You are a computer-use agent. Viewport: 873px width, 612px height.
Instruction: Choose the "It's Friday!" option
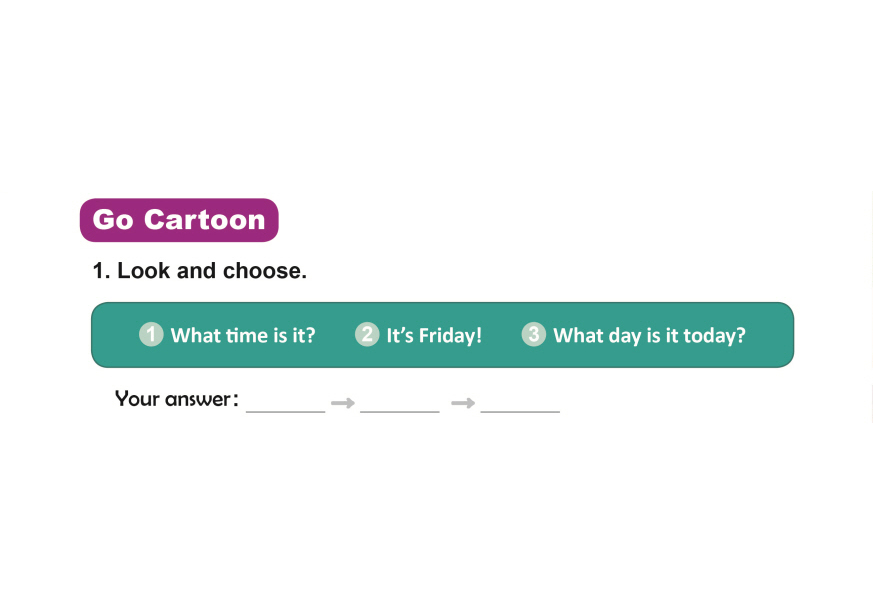pyautogui.click(x=434, y=336)
